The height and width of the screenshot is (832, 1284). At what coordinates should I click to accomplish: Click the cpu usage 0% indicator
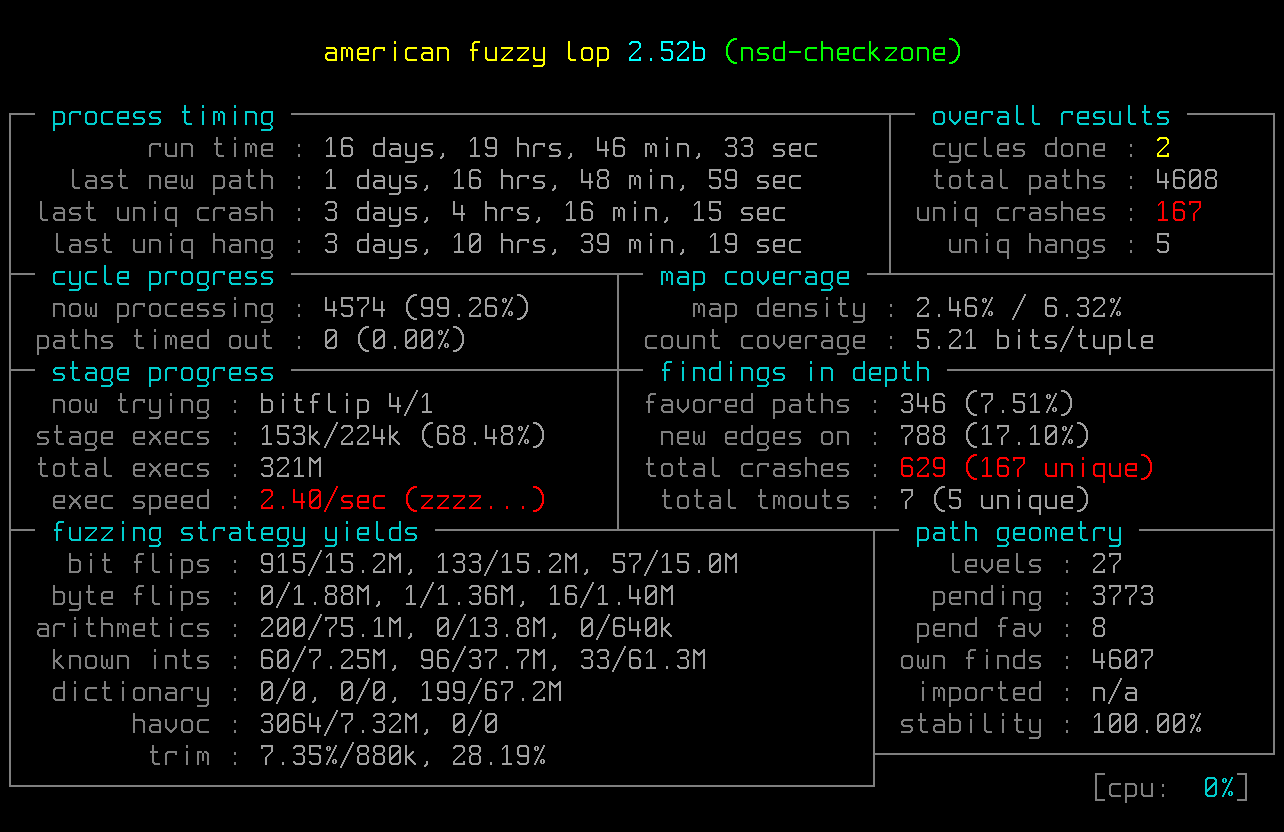[x=1219, y=789]
